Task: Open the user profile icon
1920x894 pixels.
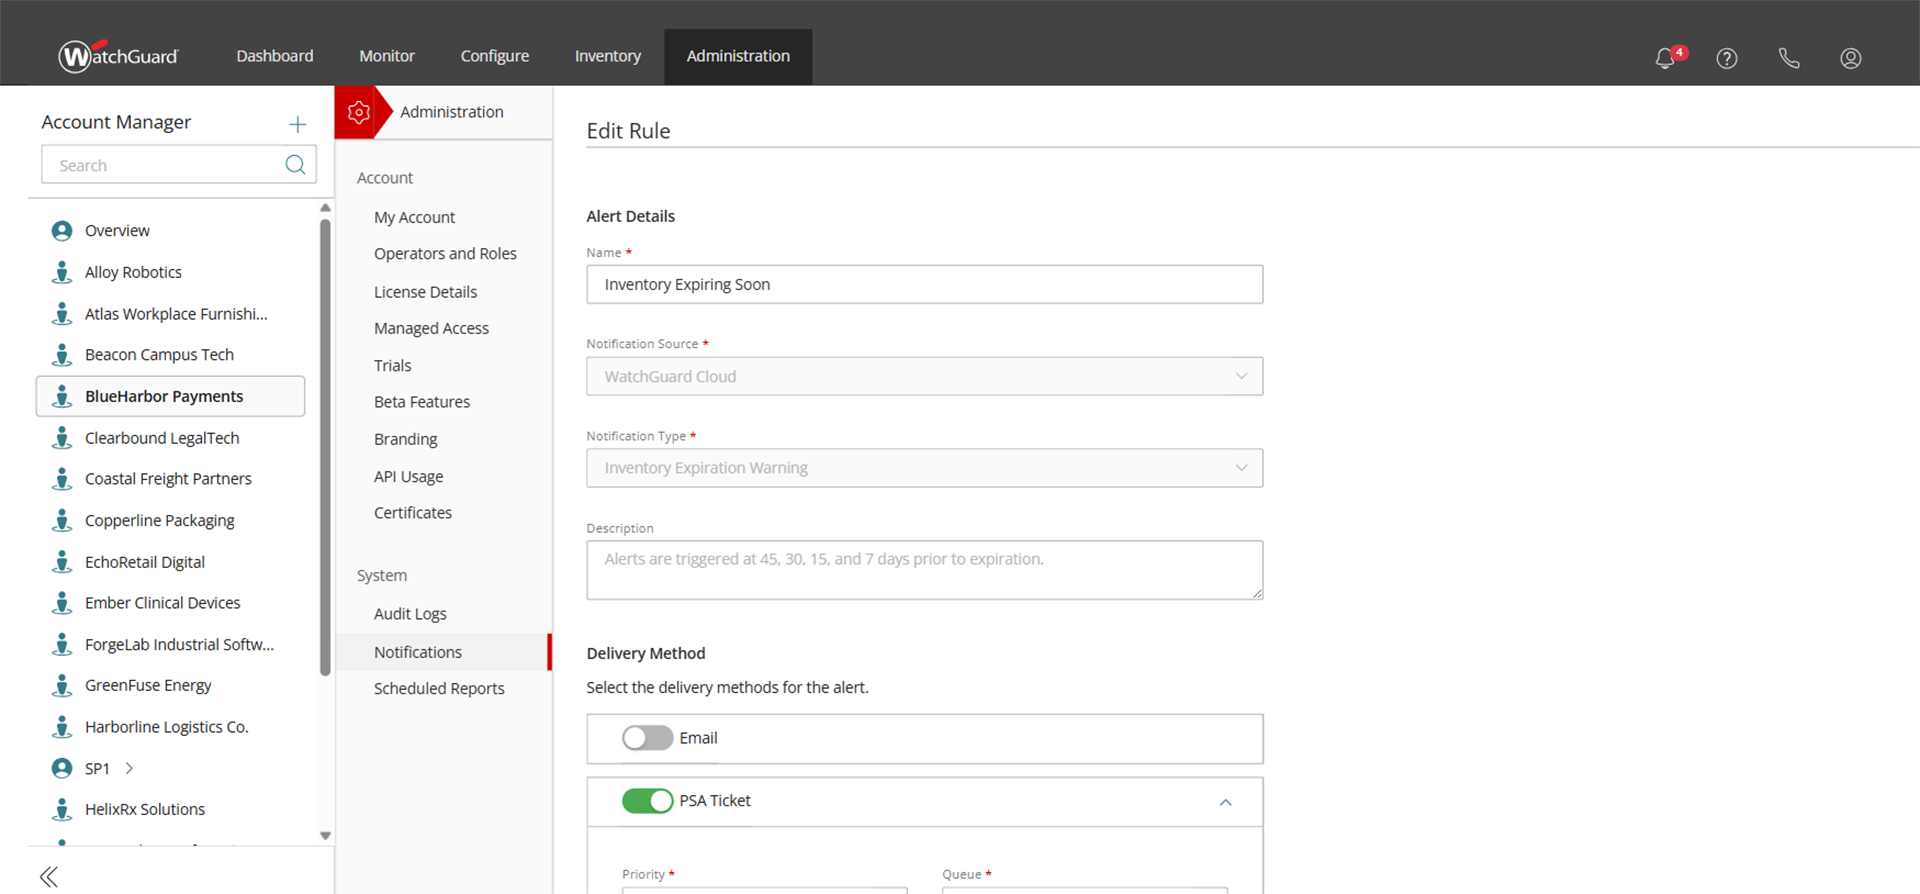Action: tap(1851, 58)
